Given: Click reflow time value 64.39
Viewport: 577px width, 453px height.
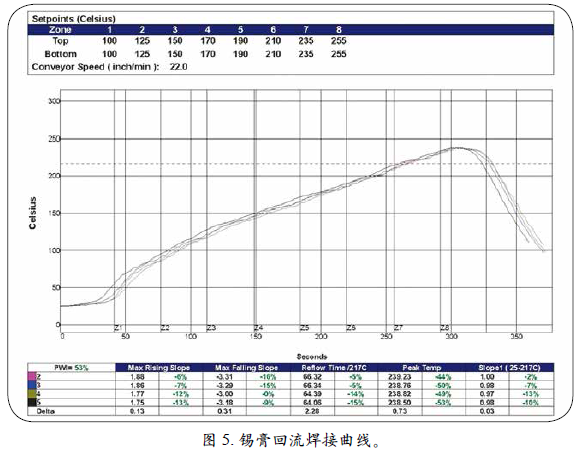Looking at the screenshot, I should 312,394.
